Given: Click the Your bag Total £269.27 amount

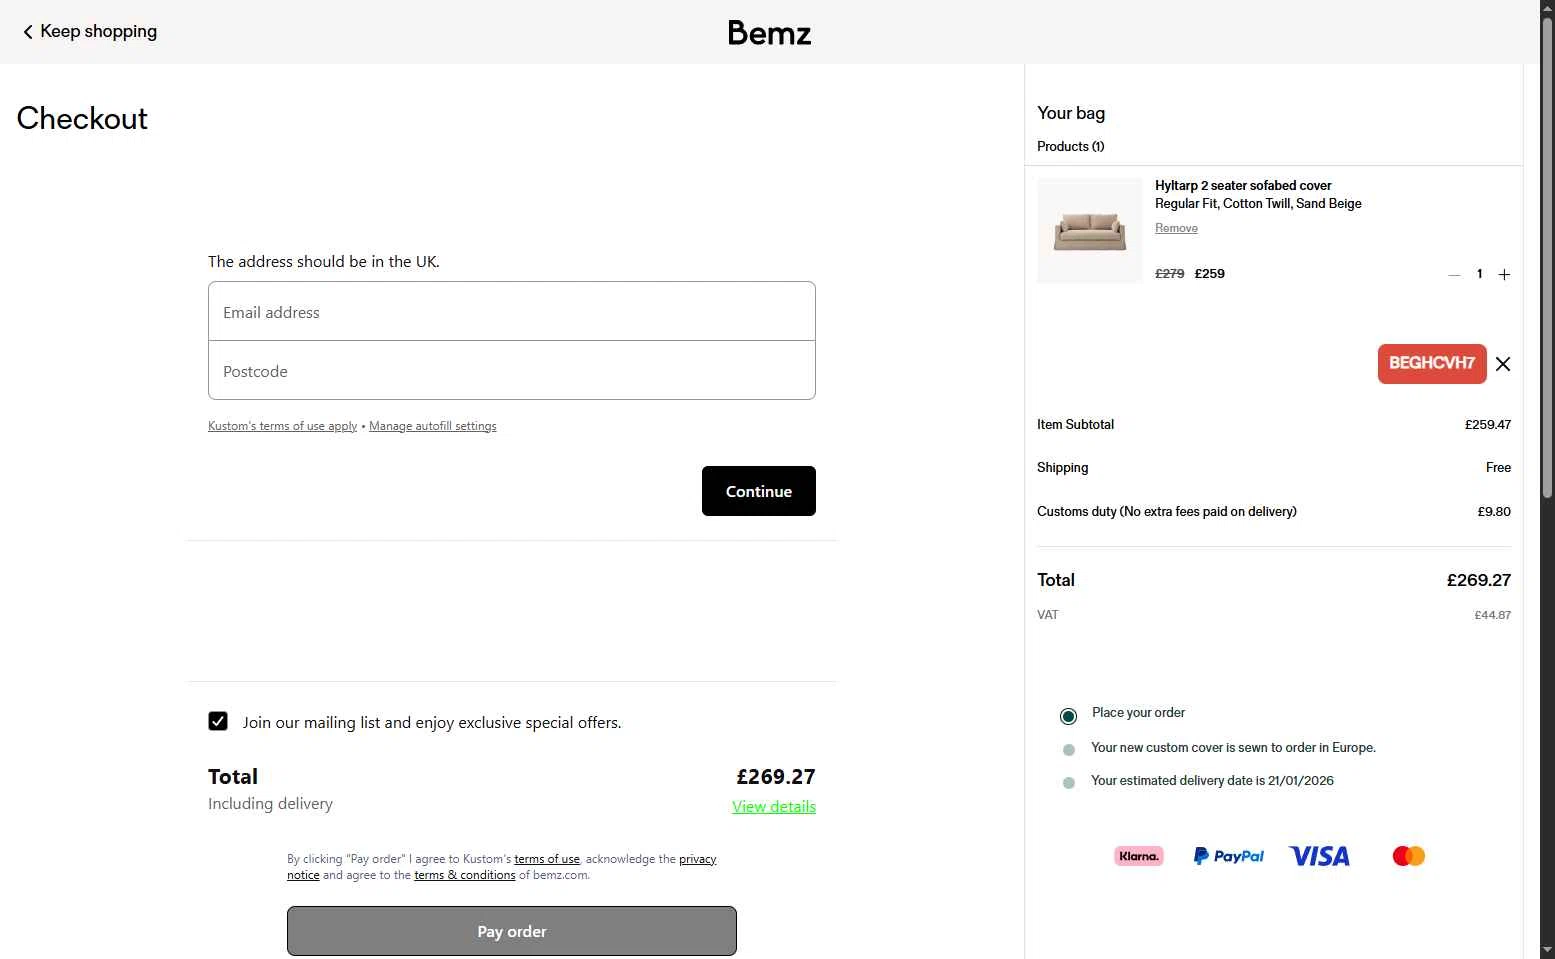Looking at the screenshot, I should point(1479,580).
